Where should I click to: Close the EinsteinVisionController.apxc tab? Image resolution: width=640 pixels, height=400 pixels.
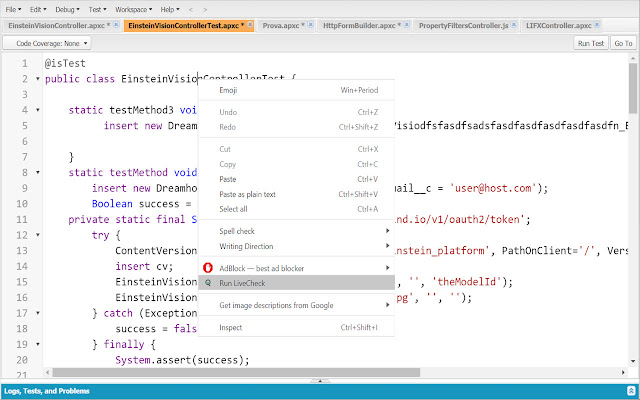point(115,23)
